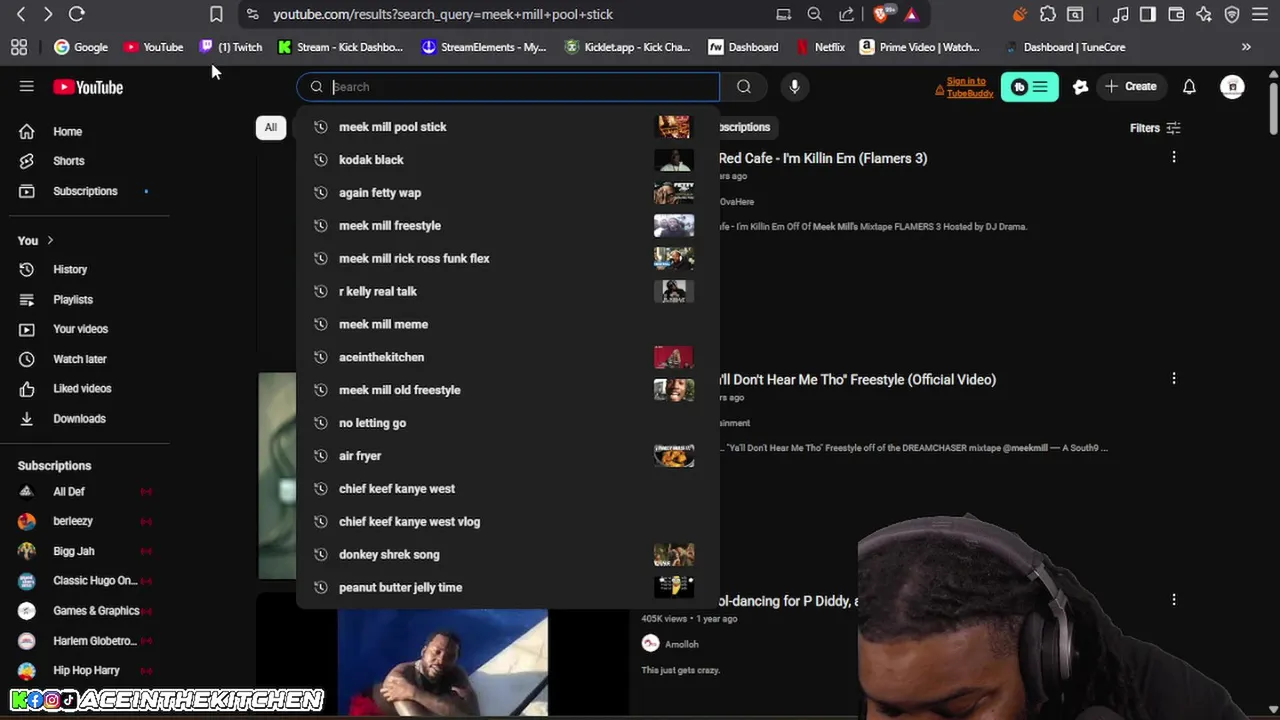Click the search magnifier button
The height and width of the screenshot is (720, 1280).
[x=744, y=87]
